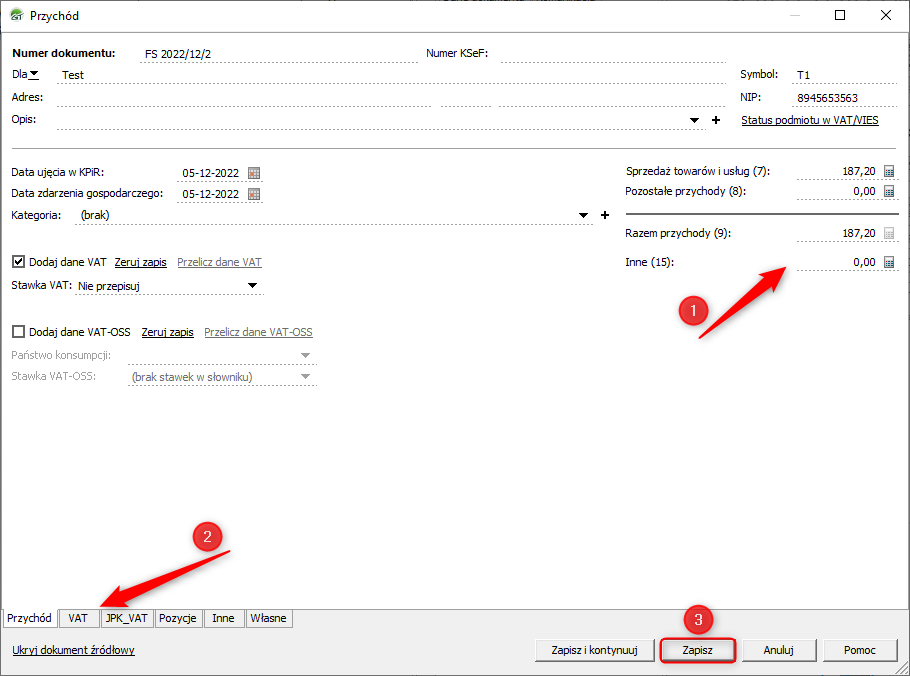Screen dimensions: 910x676
Task: Open the Pozycje tab
Action: 178,618
